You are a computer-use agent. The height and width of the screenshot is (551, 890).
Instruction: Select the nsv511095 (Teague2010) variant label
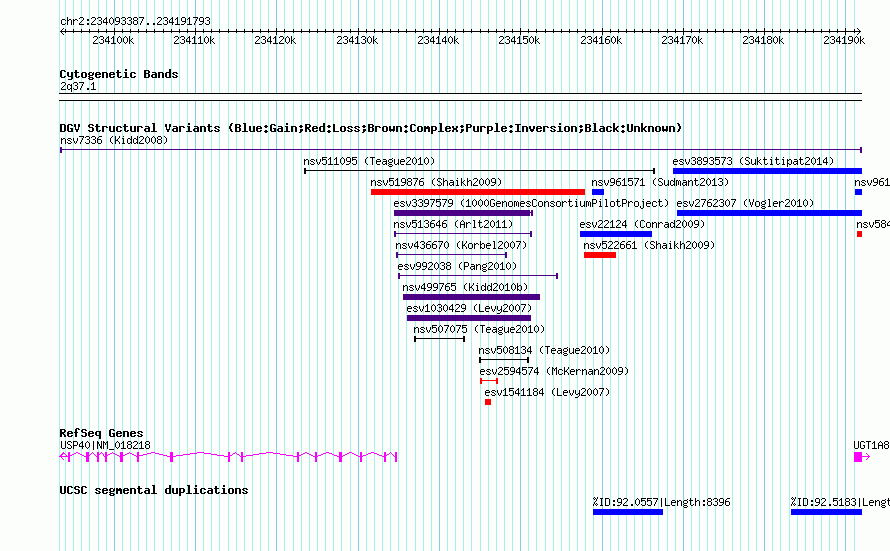pyautogui.click(x=369, y=161)
